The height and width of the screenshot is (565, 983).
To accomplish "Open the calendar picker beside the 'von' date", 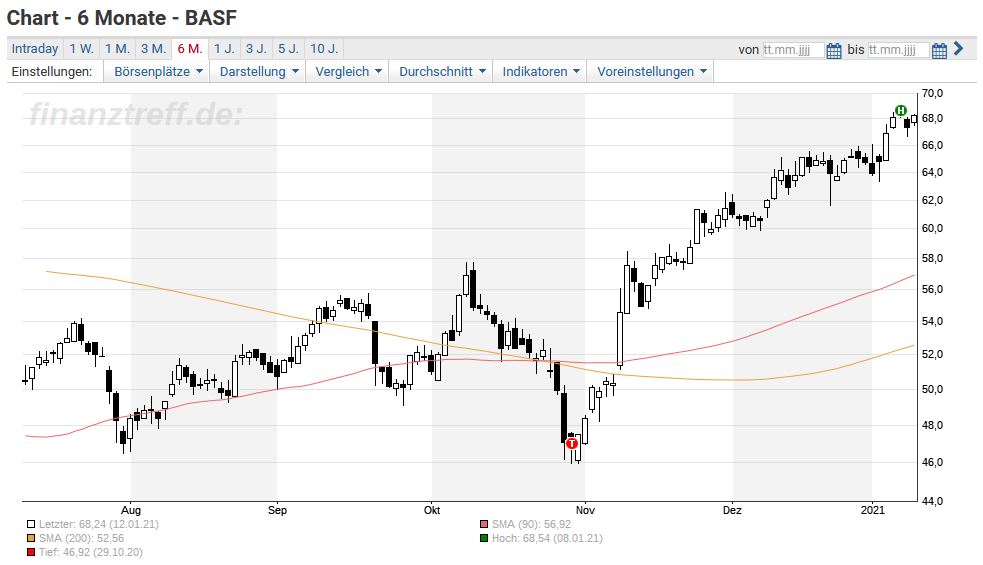I will pos(834,50).
